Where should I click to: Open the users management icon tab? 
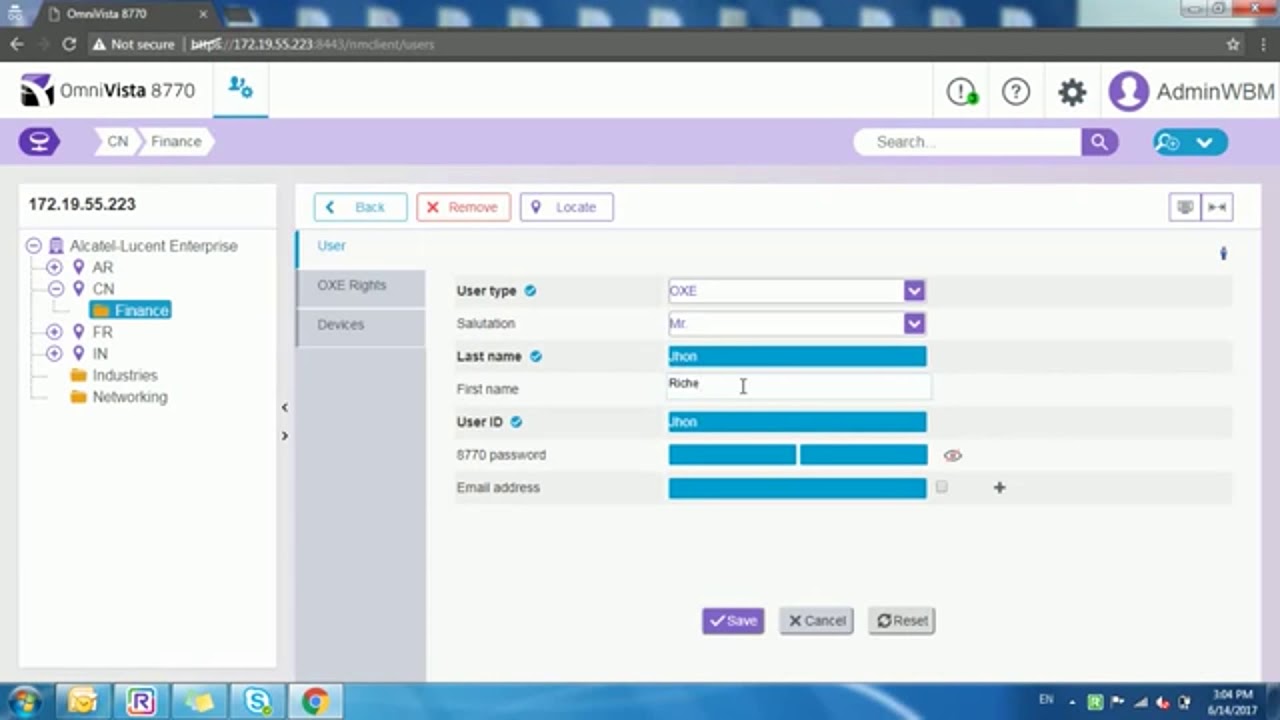coord(240,88)
